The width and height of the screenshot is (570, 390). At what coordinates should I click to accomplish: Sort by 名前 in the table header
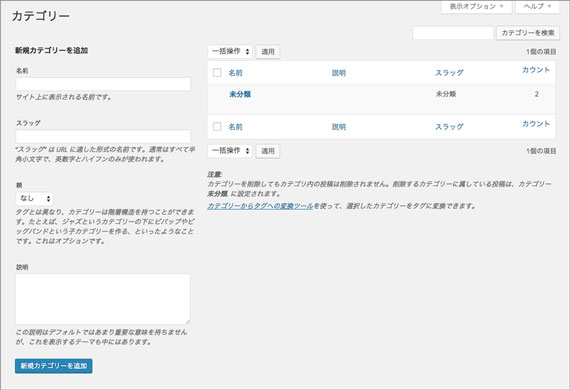click(236, 73)
